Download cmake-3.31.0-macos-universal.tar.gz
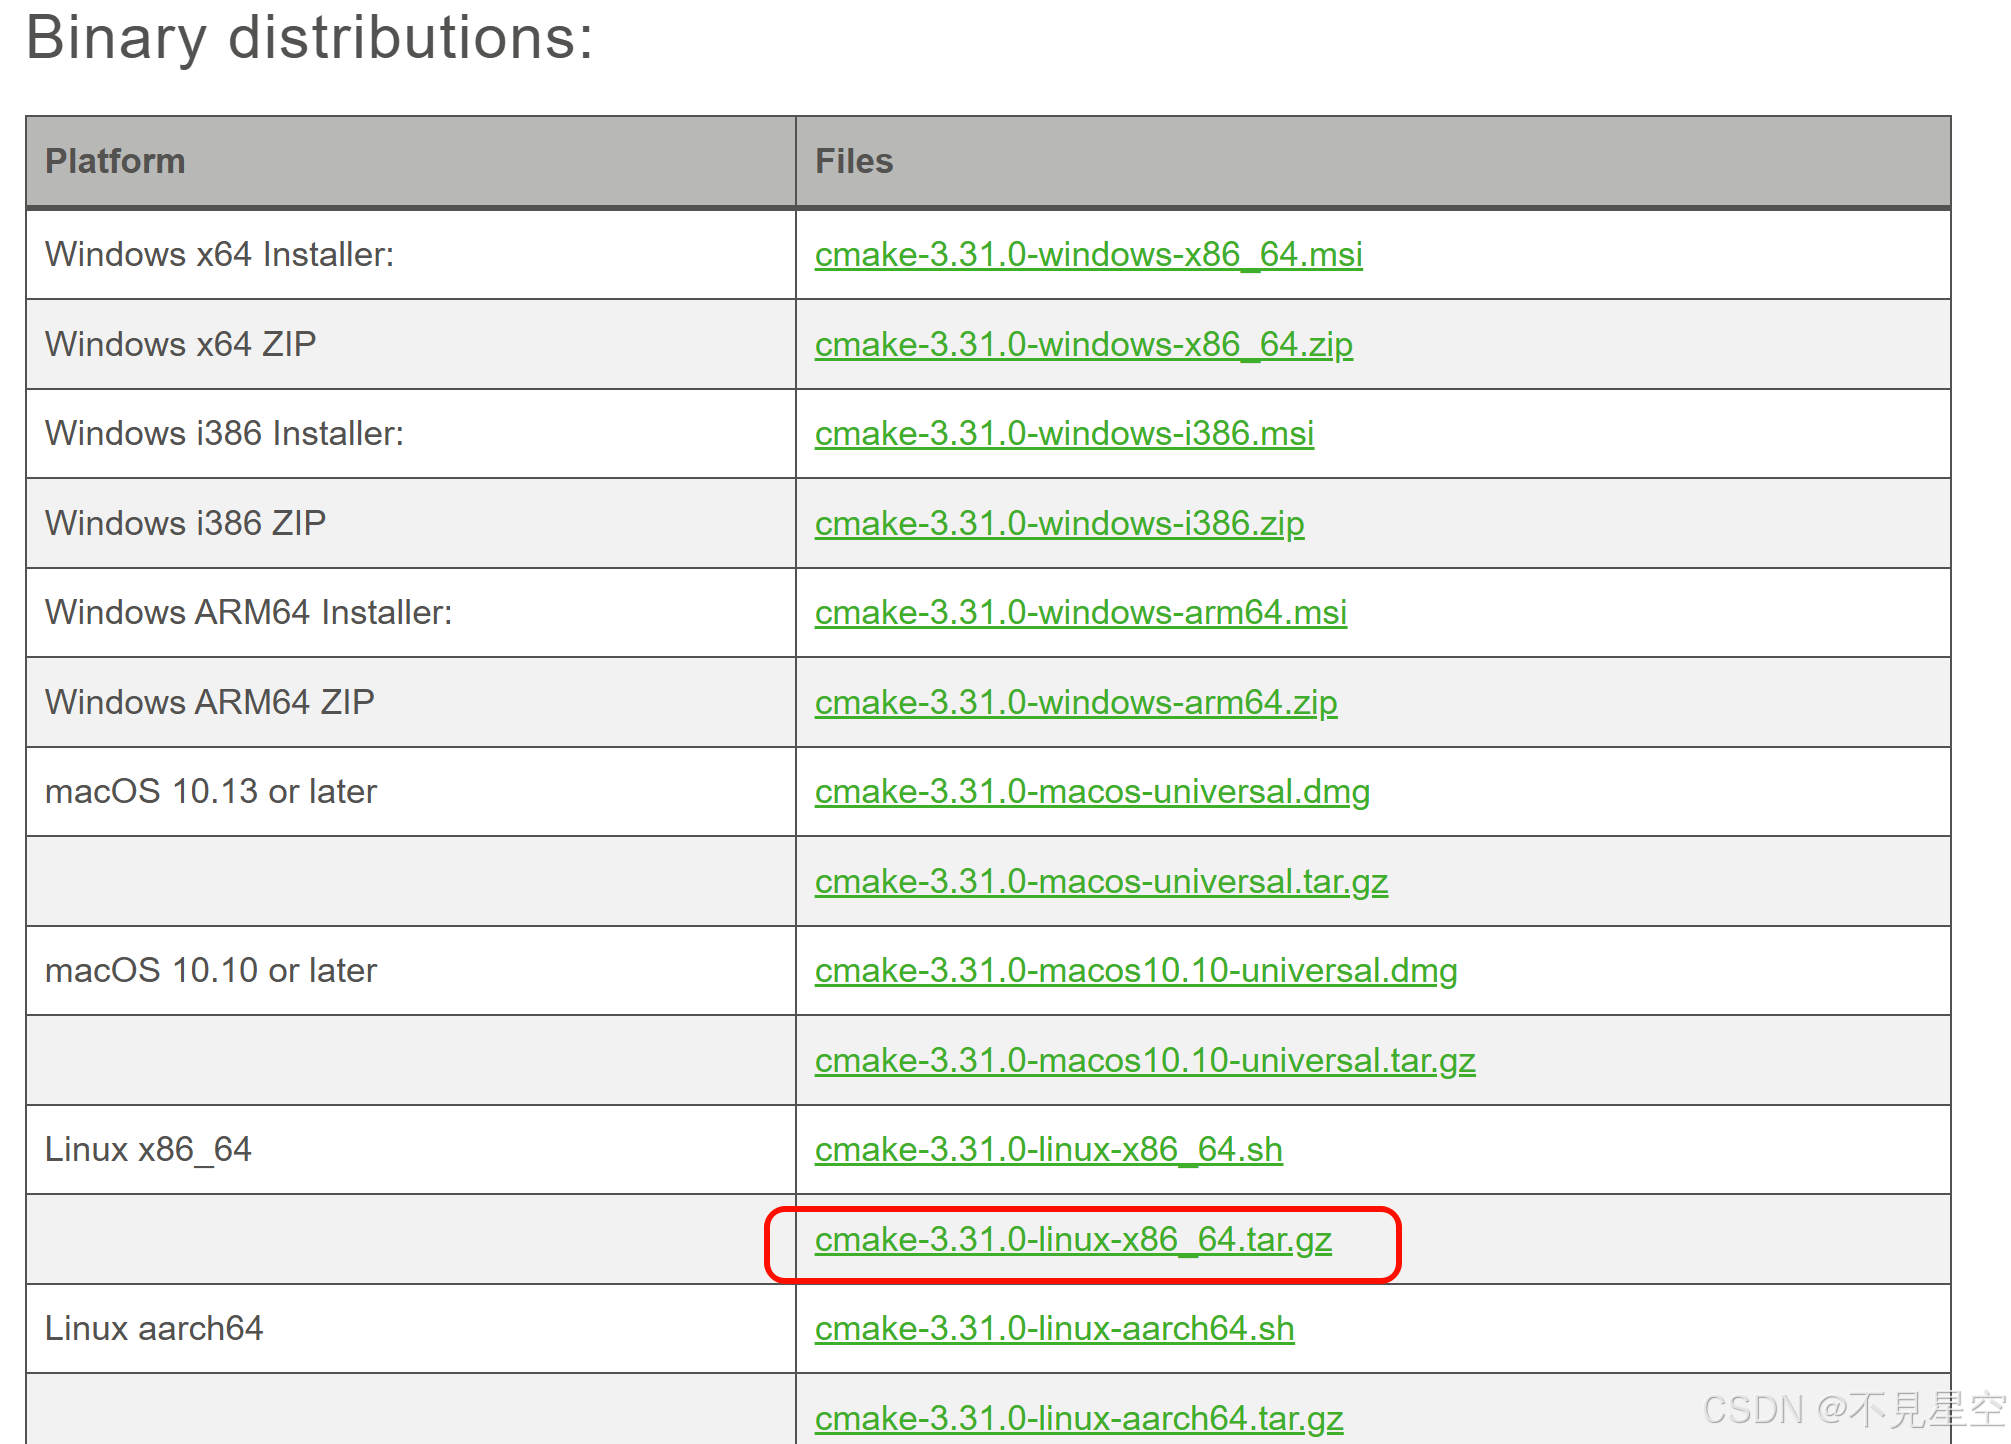 point(1101,882)
